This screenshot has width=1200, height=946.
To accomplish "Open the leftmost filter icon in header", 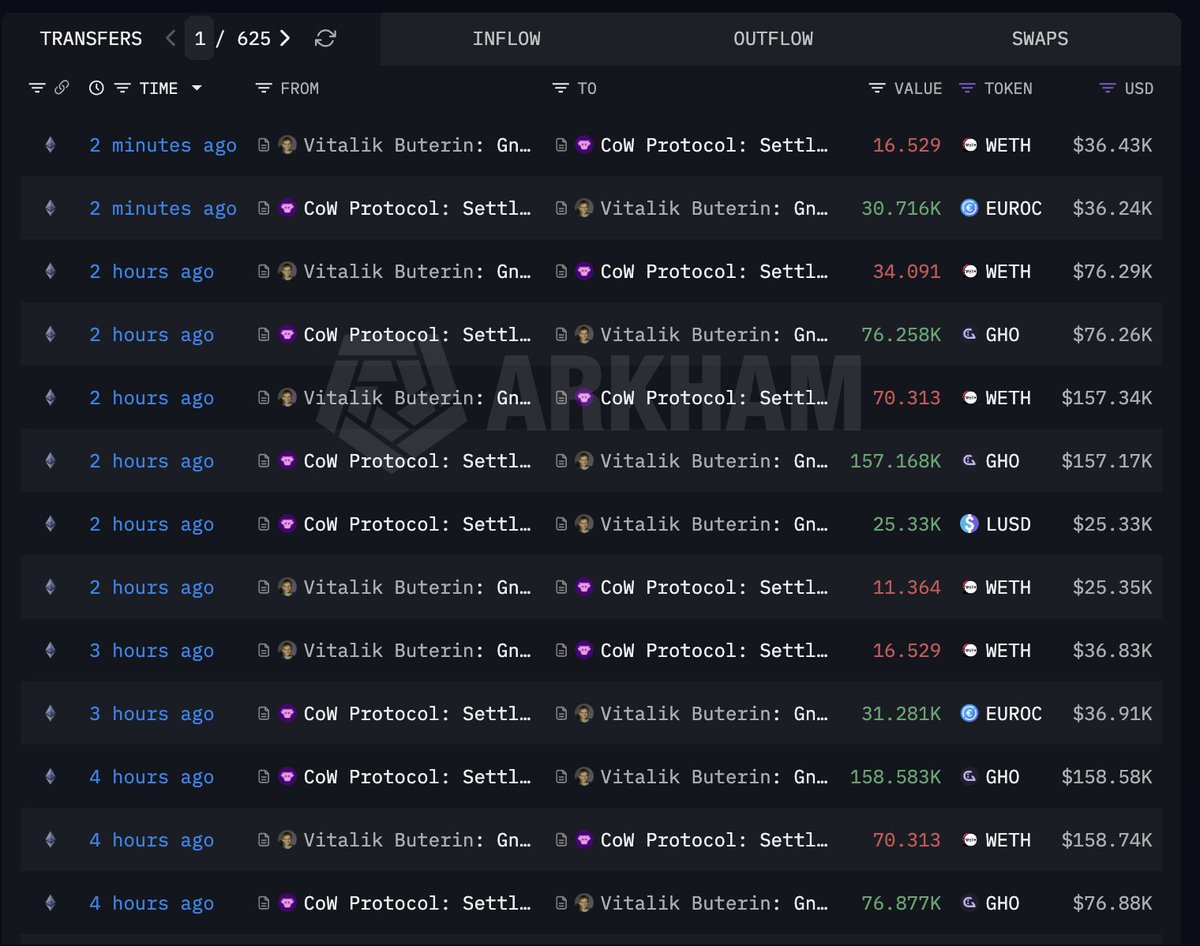I will pos(37,88).
